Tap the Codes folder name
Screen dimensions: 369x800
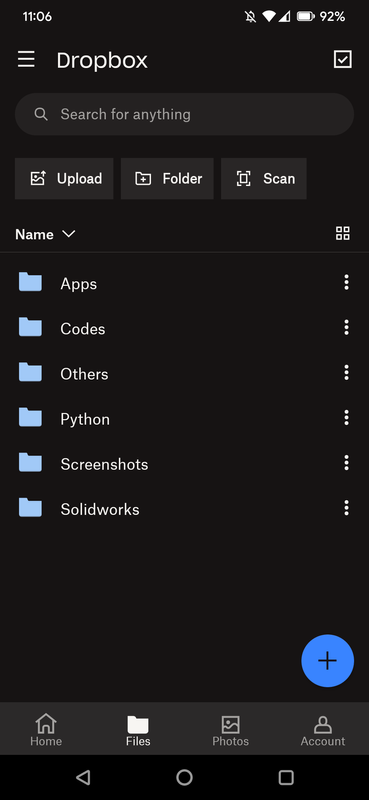[83, 329]
